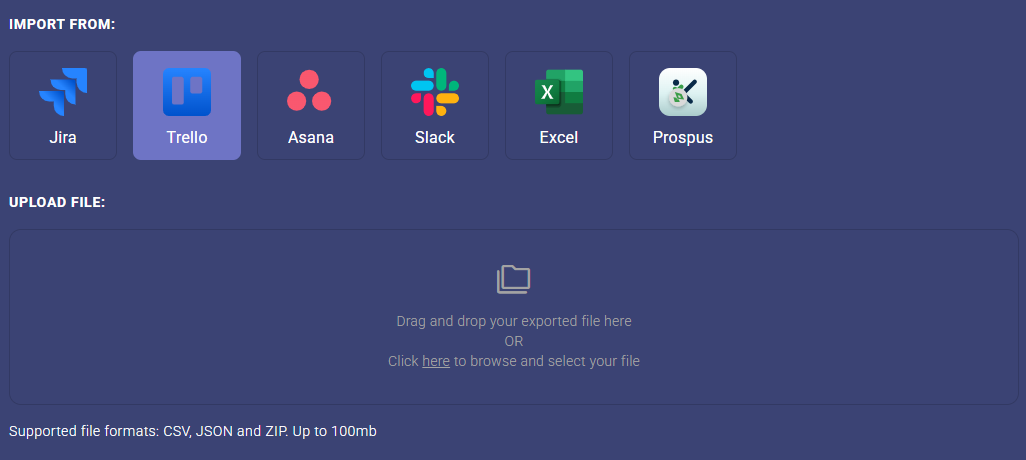
Task: Click 'to browse and select your file' text
Action: pyautogui.click(x=547, y=361)
